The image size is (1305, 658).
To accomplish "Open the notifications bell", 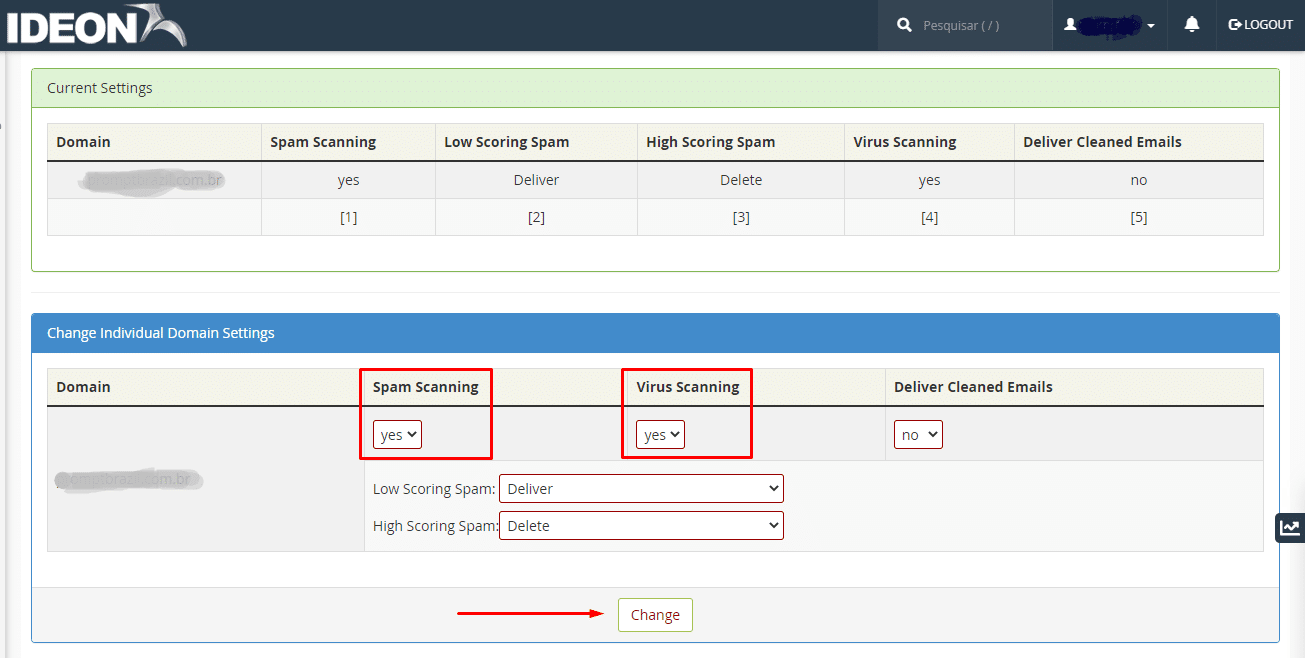I will pyautogui.click(x=1191, y=25).
